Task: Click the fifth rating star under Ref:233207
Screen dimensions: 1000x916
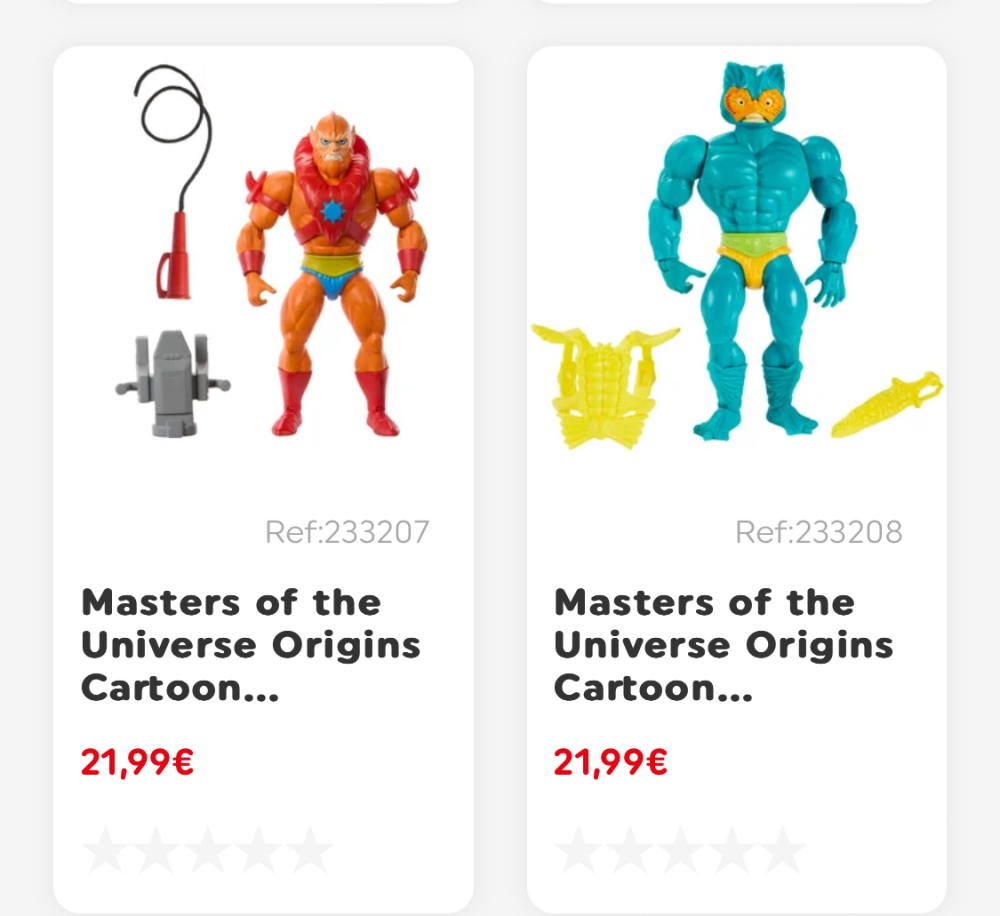Action: pyautogui.click(x=310, y=850)
